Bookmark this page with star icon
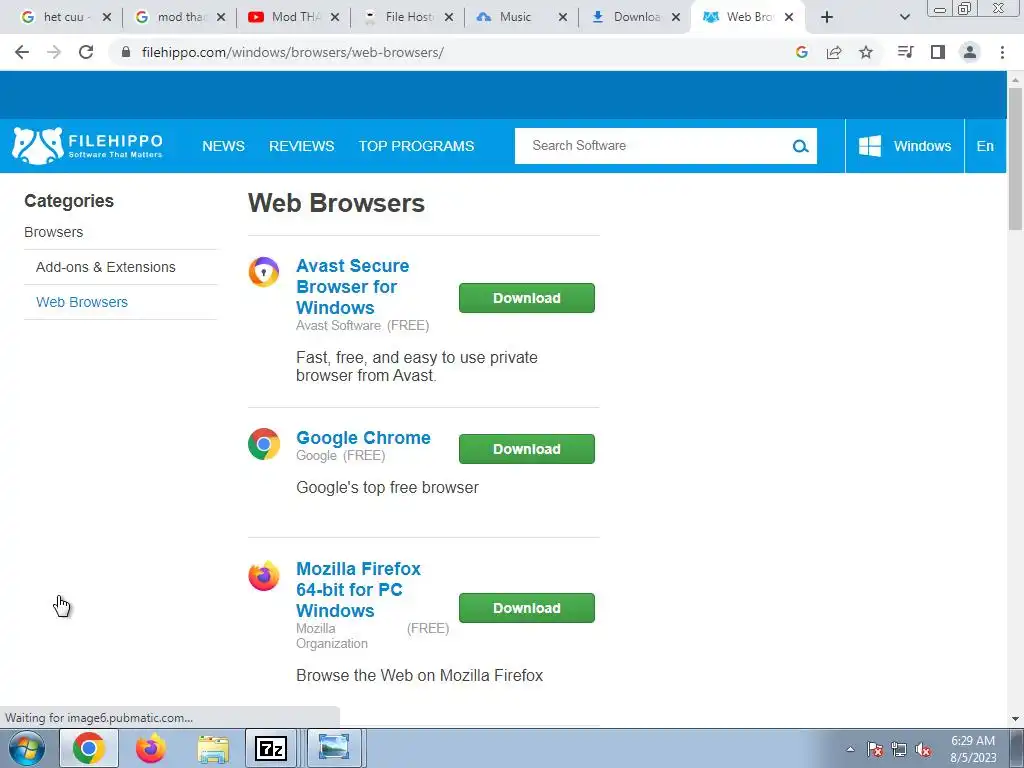 point(866,52)
